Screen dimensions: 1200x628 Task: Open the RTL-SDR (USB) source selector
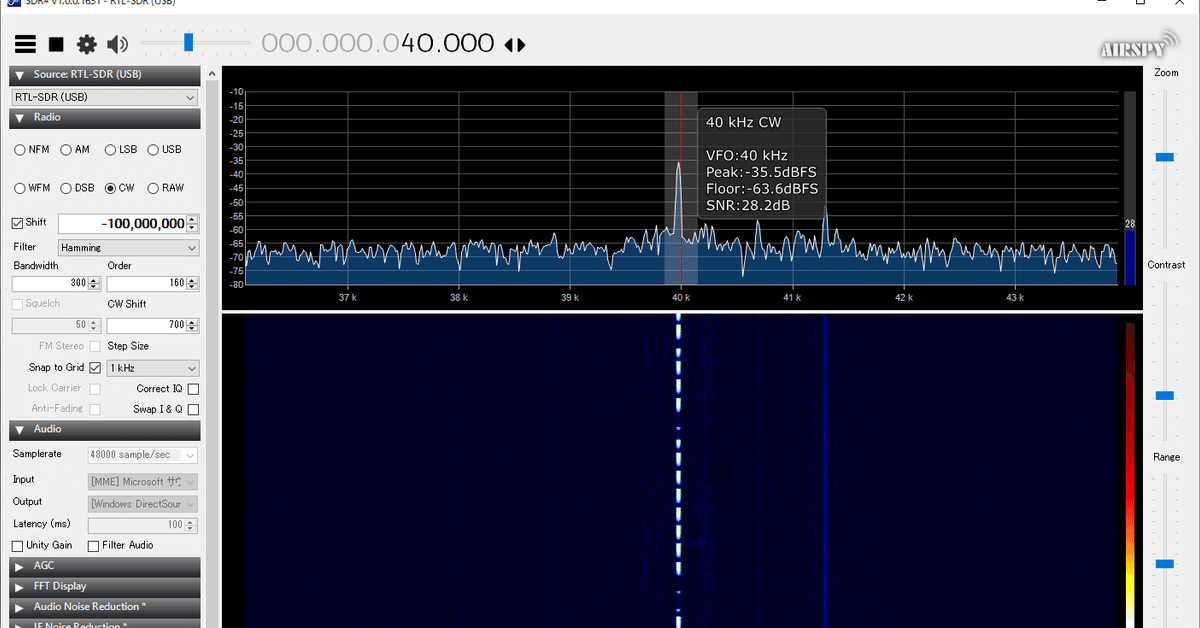(104, 96)
